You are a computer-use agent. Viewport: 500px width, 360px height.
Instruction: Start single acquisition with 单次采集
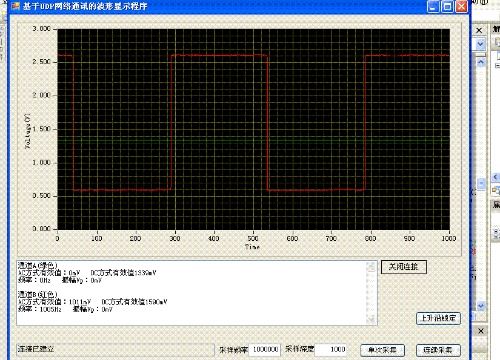[x=382, y=350]
